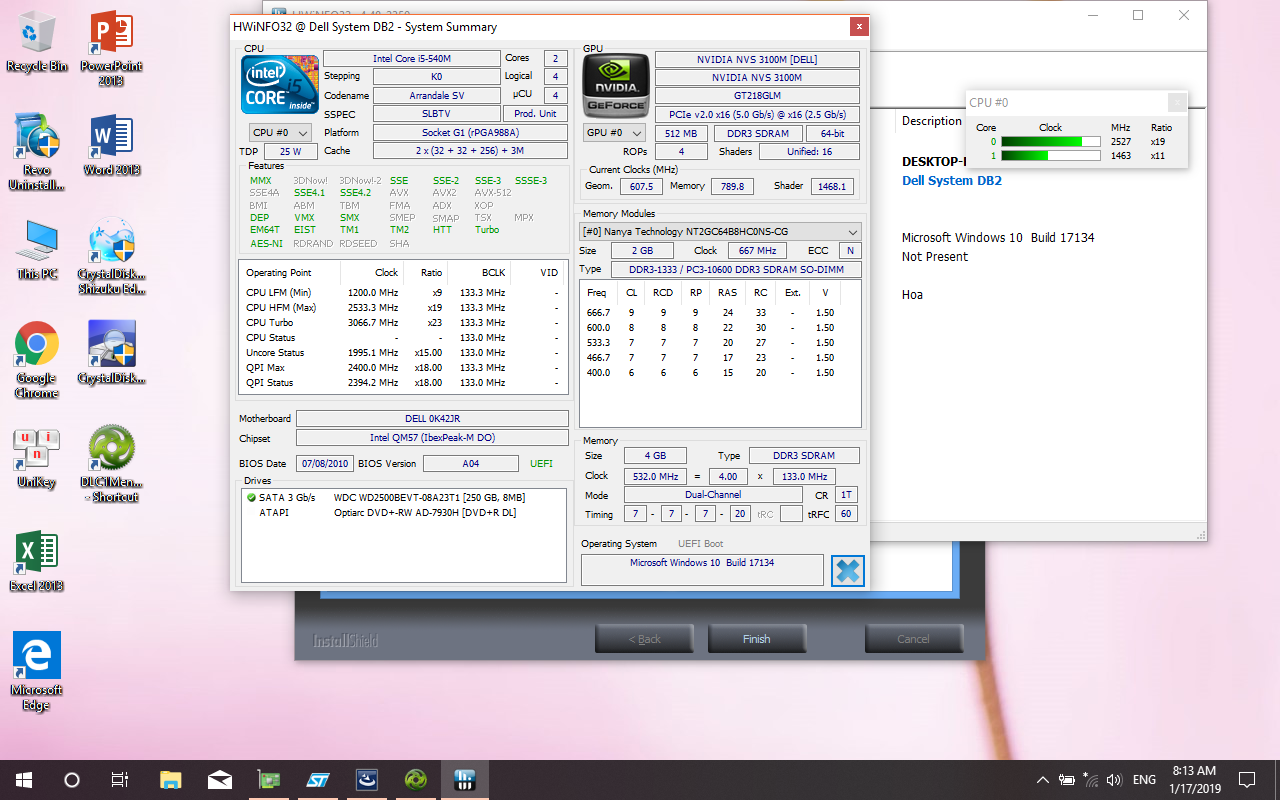The image size is (1280, 800).
Task: Open CrystalDisk Shizuku Edition shortcut
Action: (x=111, y=256)
